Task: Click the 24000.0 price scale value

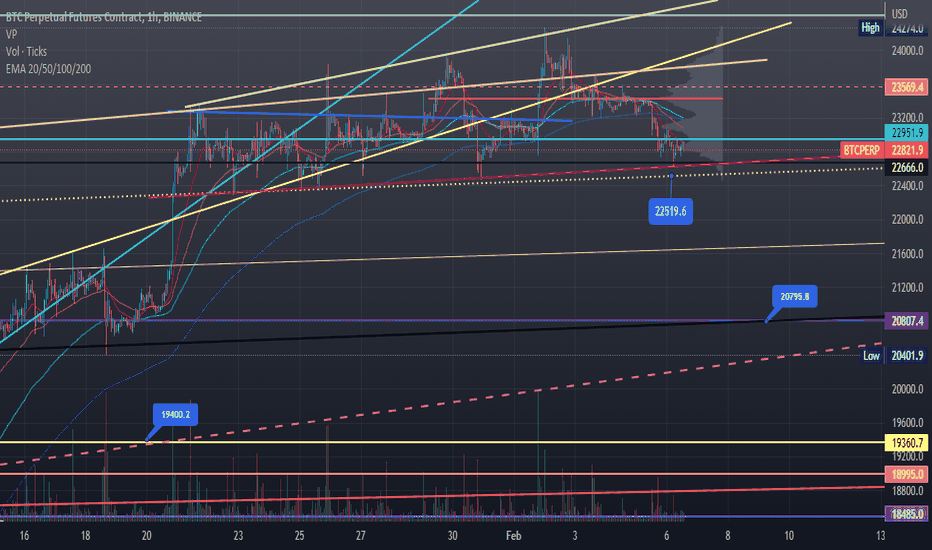Action: pos(907,51)
